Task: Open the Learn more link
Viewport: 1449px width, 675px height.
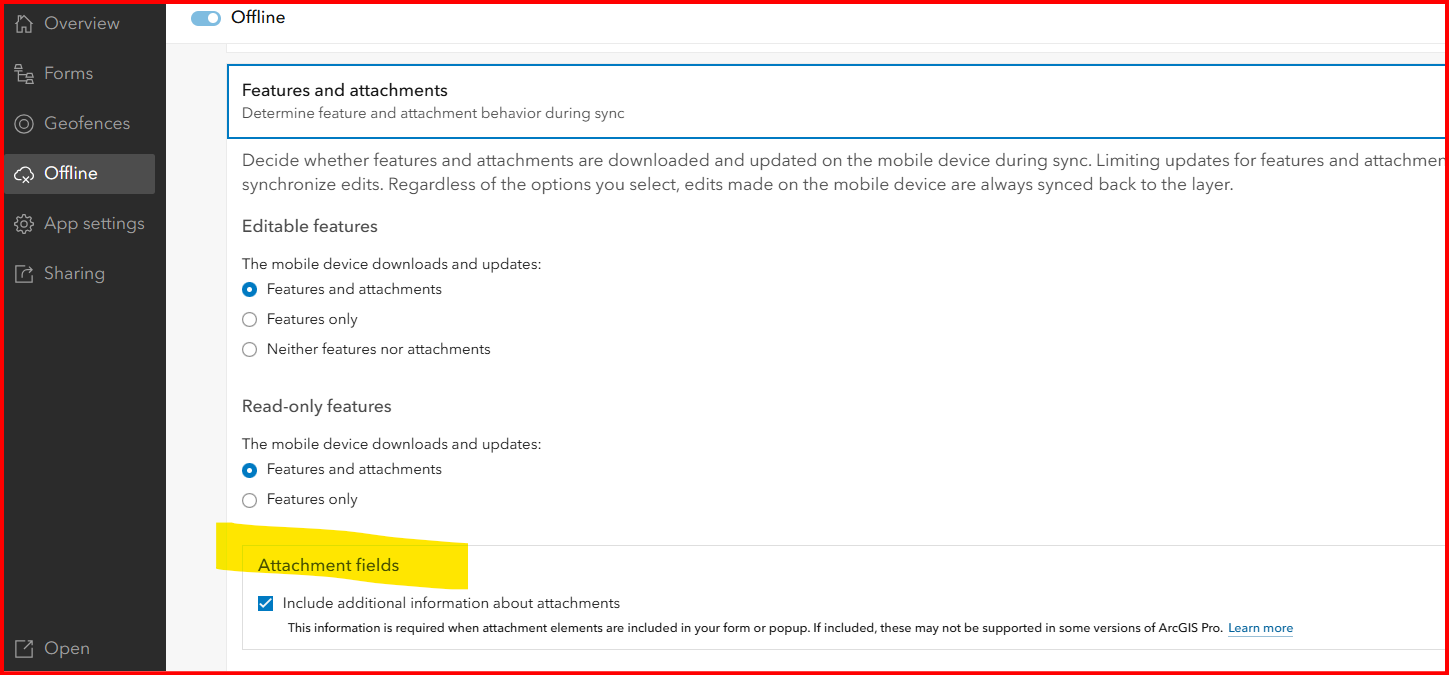Action: coord(1260,629)
